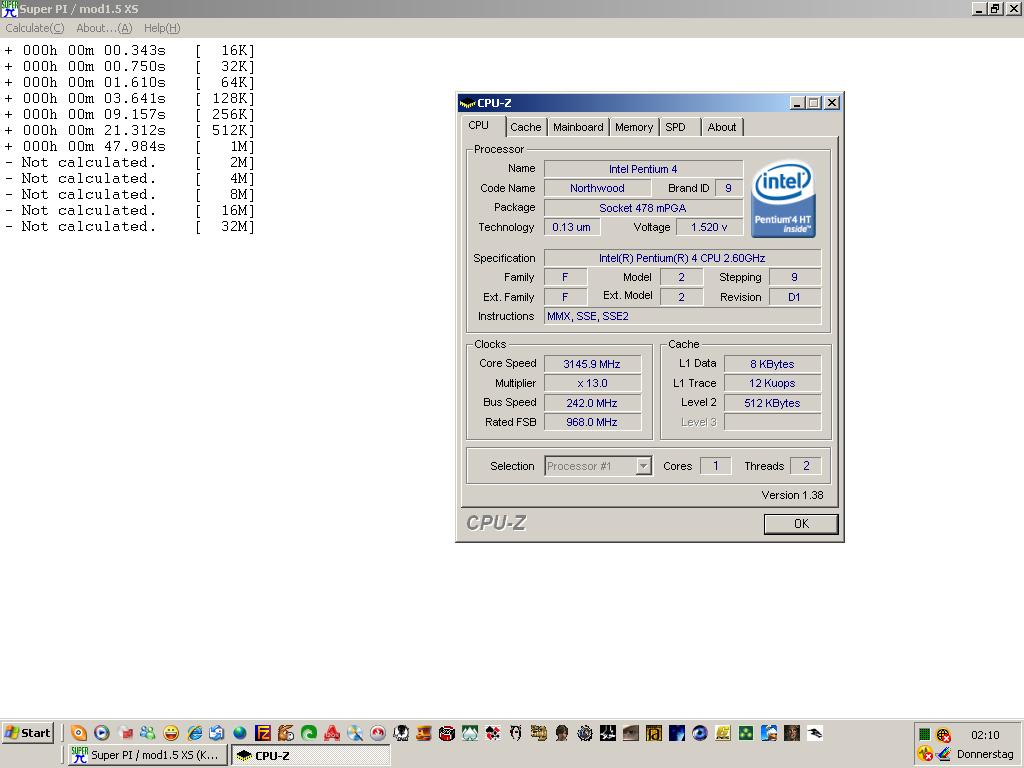Open the Help menu in Super PI
This screenshot has width=1024, height=768.
tap(162, 28)
